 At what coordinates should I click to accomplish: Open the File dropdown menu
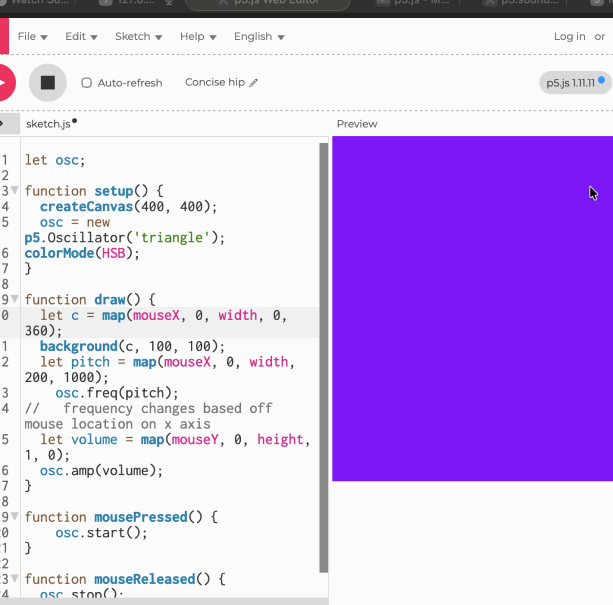pos(33,36)
